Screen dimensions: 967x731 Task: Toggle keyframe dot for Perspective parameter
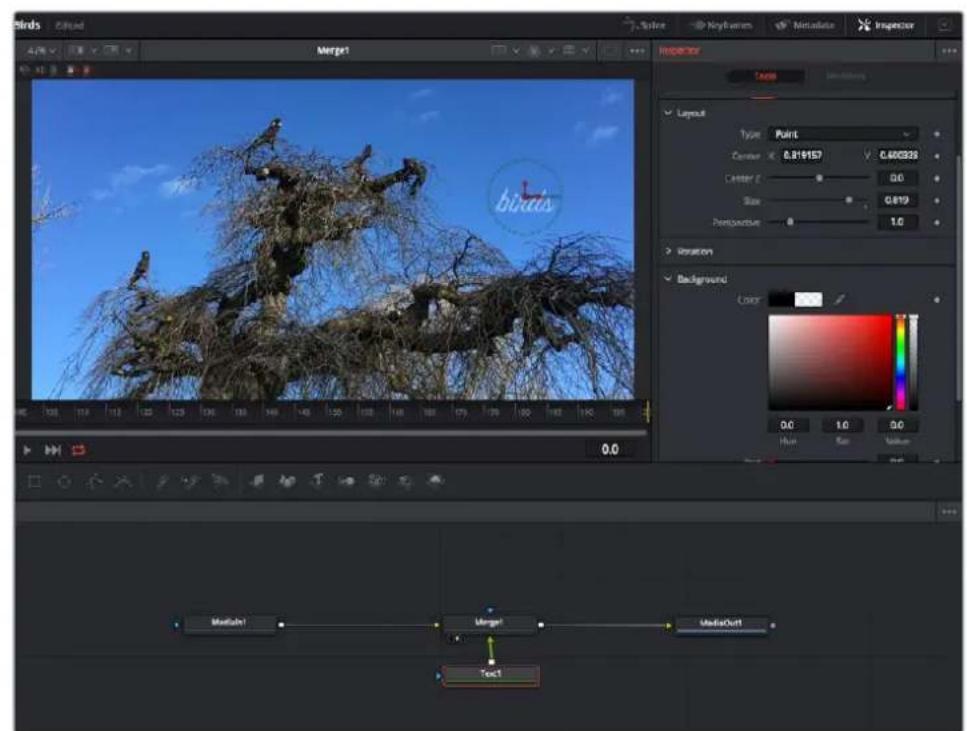(x=937, y=222)
